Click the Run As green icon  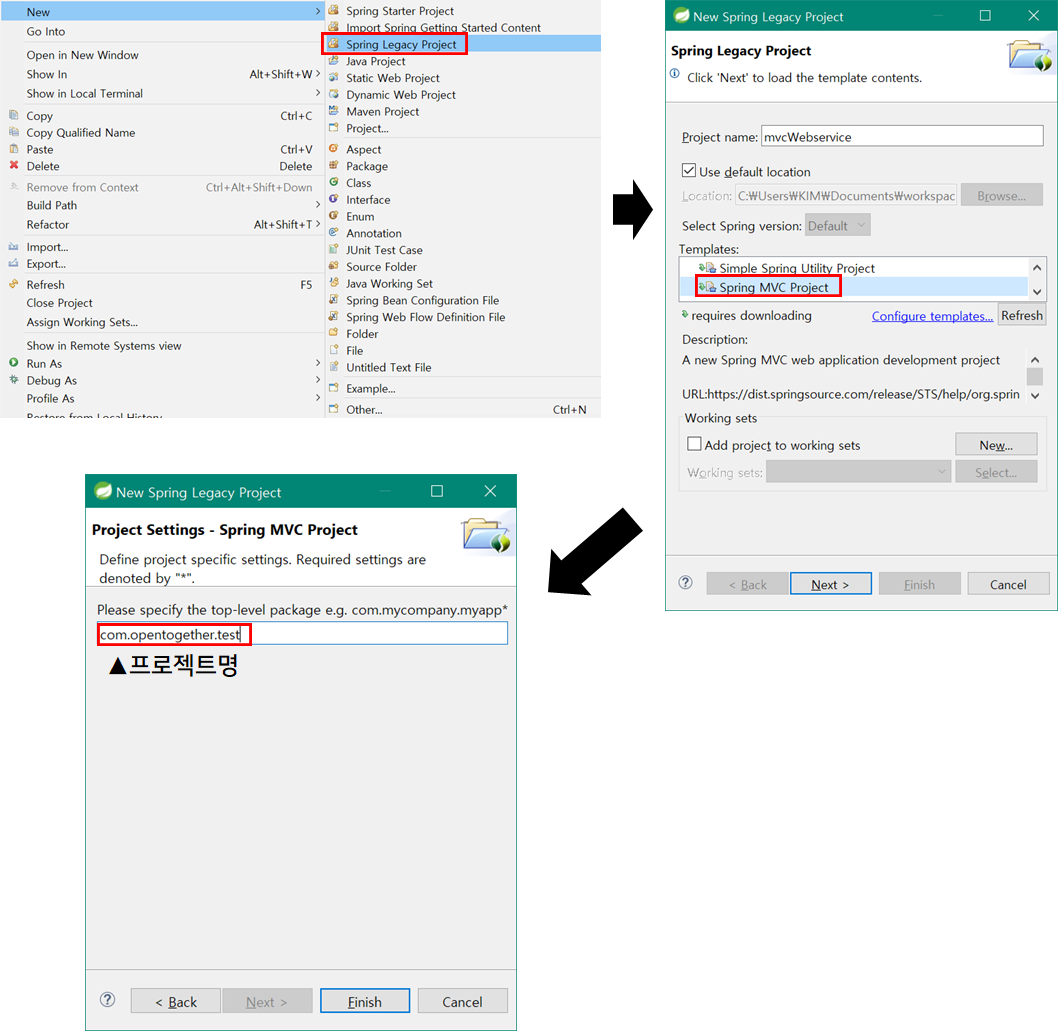[x=13, y=363]
